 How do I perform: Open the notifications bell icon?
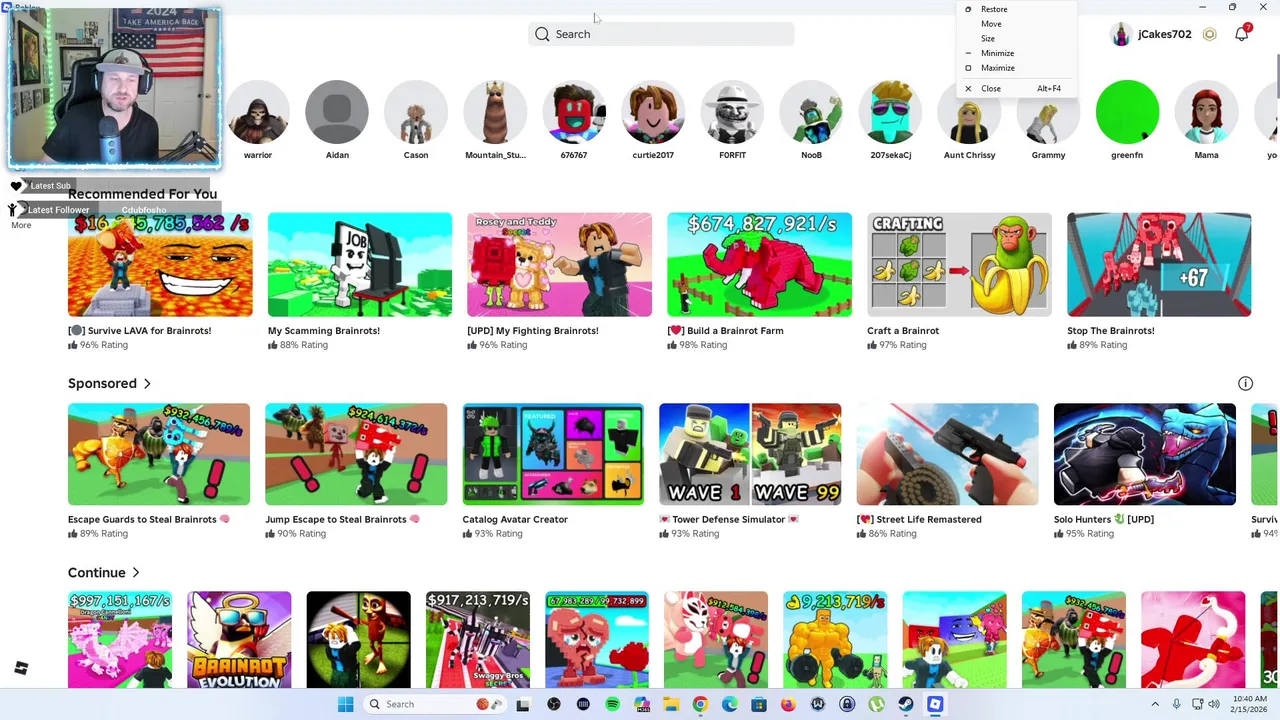click(x=1241, y=34)
